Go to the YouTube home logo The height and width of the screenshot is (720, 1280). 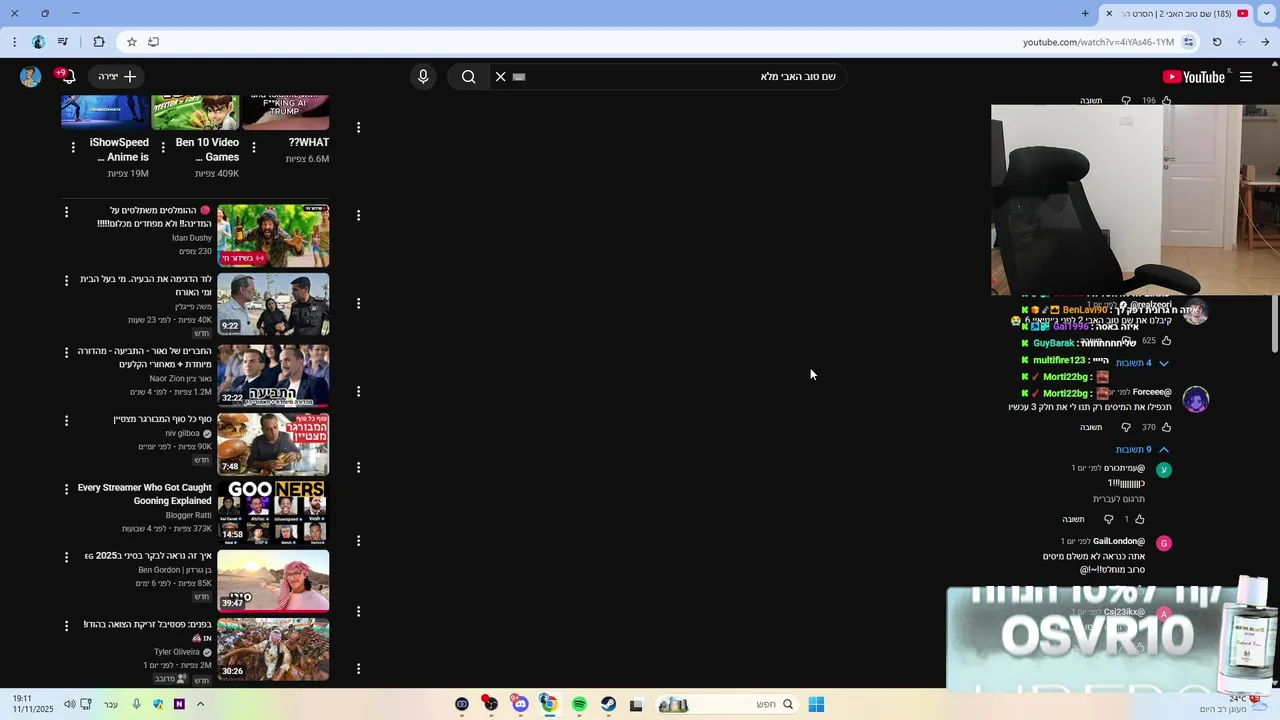pos(1194,77)
